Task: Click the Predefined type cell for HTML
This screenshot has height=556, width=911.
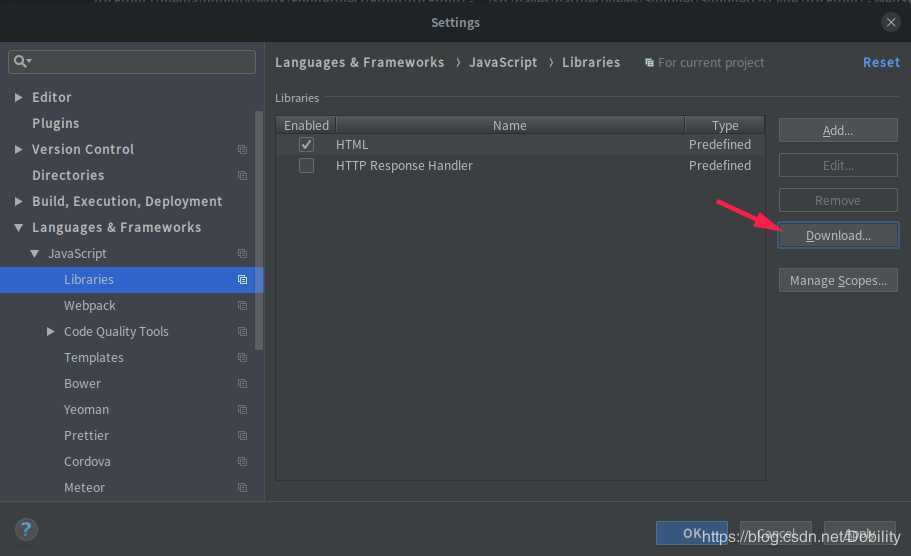Action: click(720, 144)
